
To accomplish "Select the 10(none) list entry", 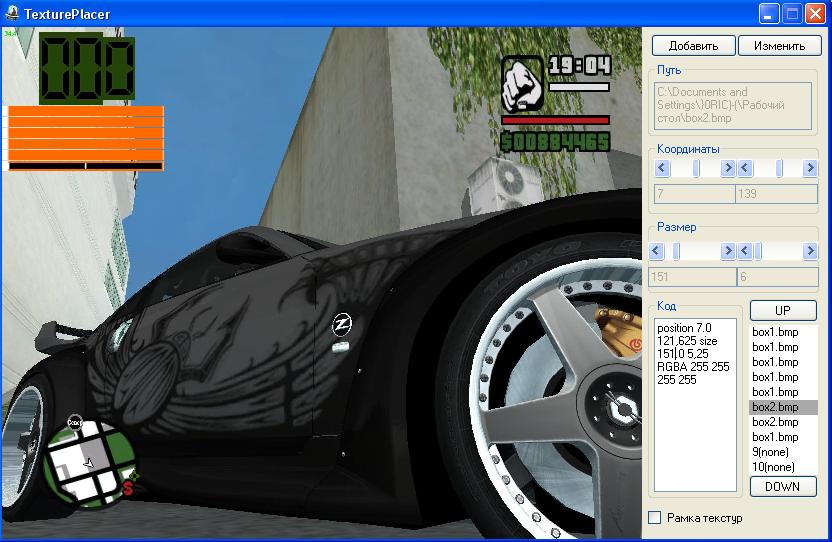I will point(783,467).
